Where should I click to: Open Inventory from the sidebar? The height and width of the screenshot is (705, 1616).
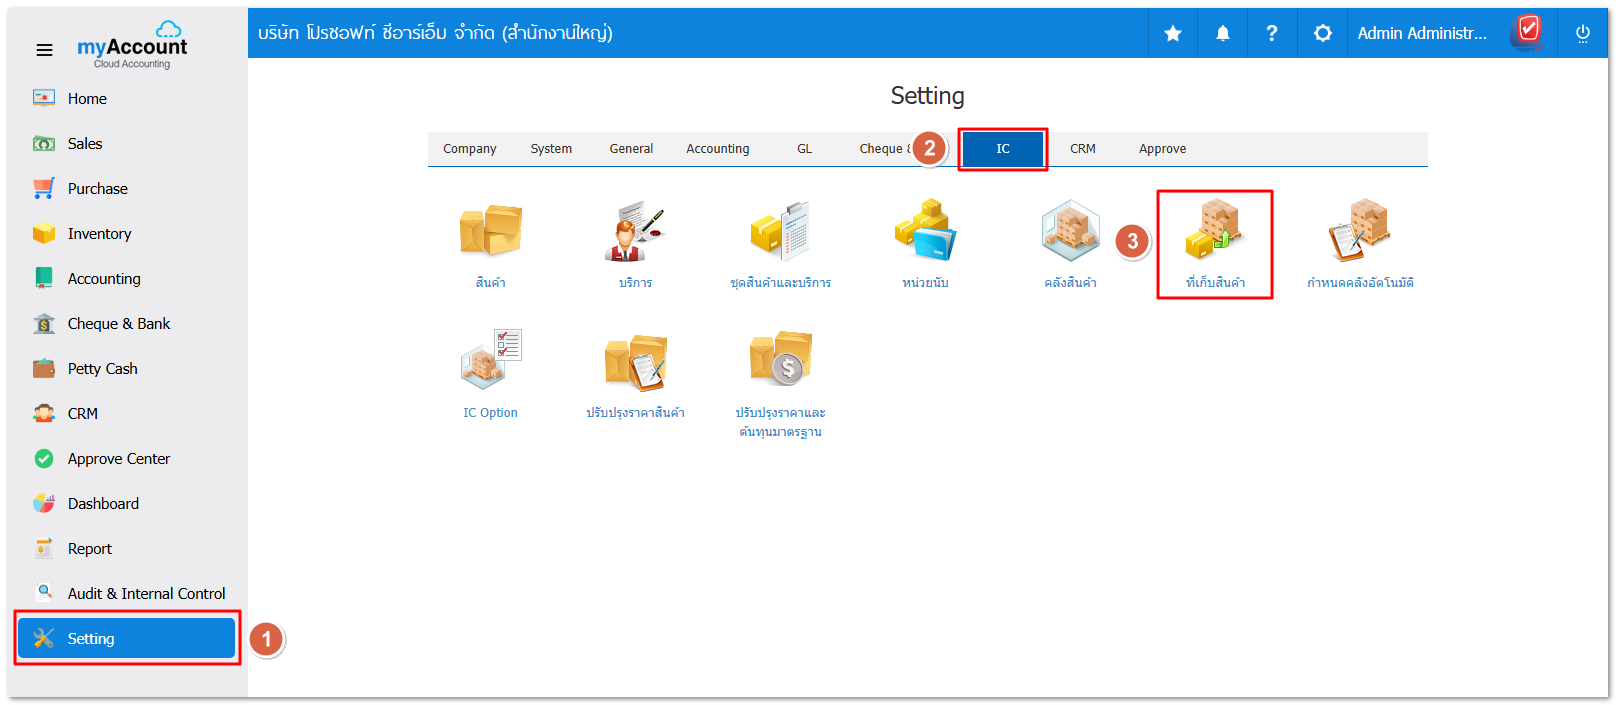click(99, 234)
